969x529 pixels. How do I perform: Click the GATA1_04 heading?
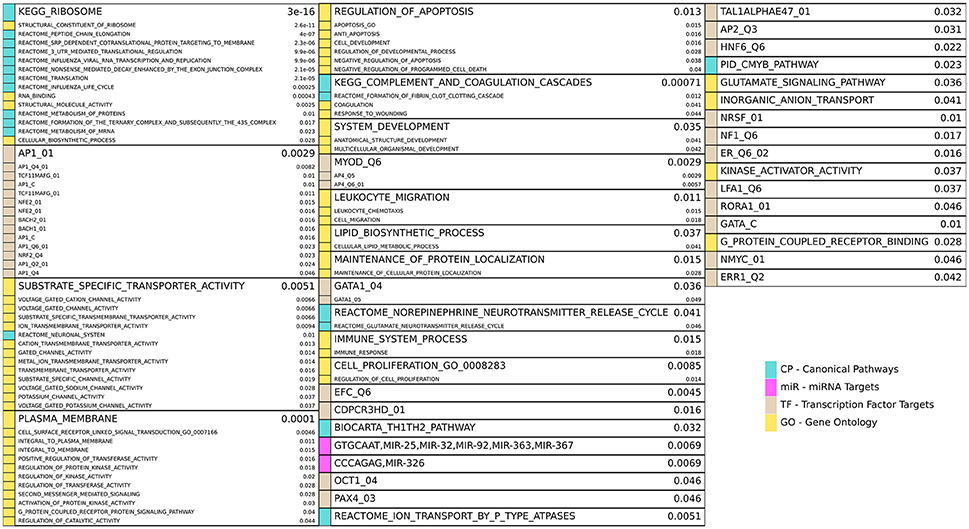pyautogui.click(x=358, y=286)
